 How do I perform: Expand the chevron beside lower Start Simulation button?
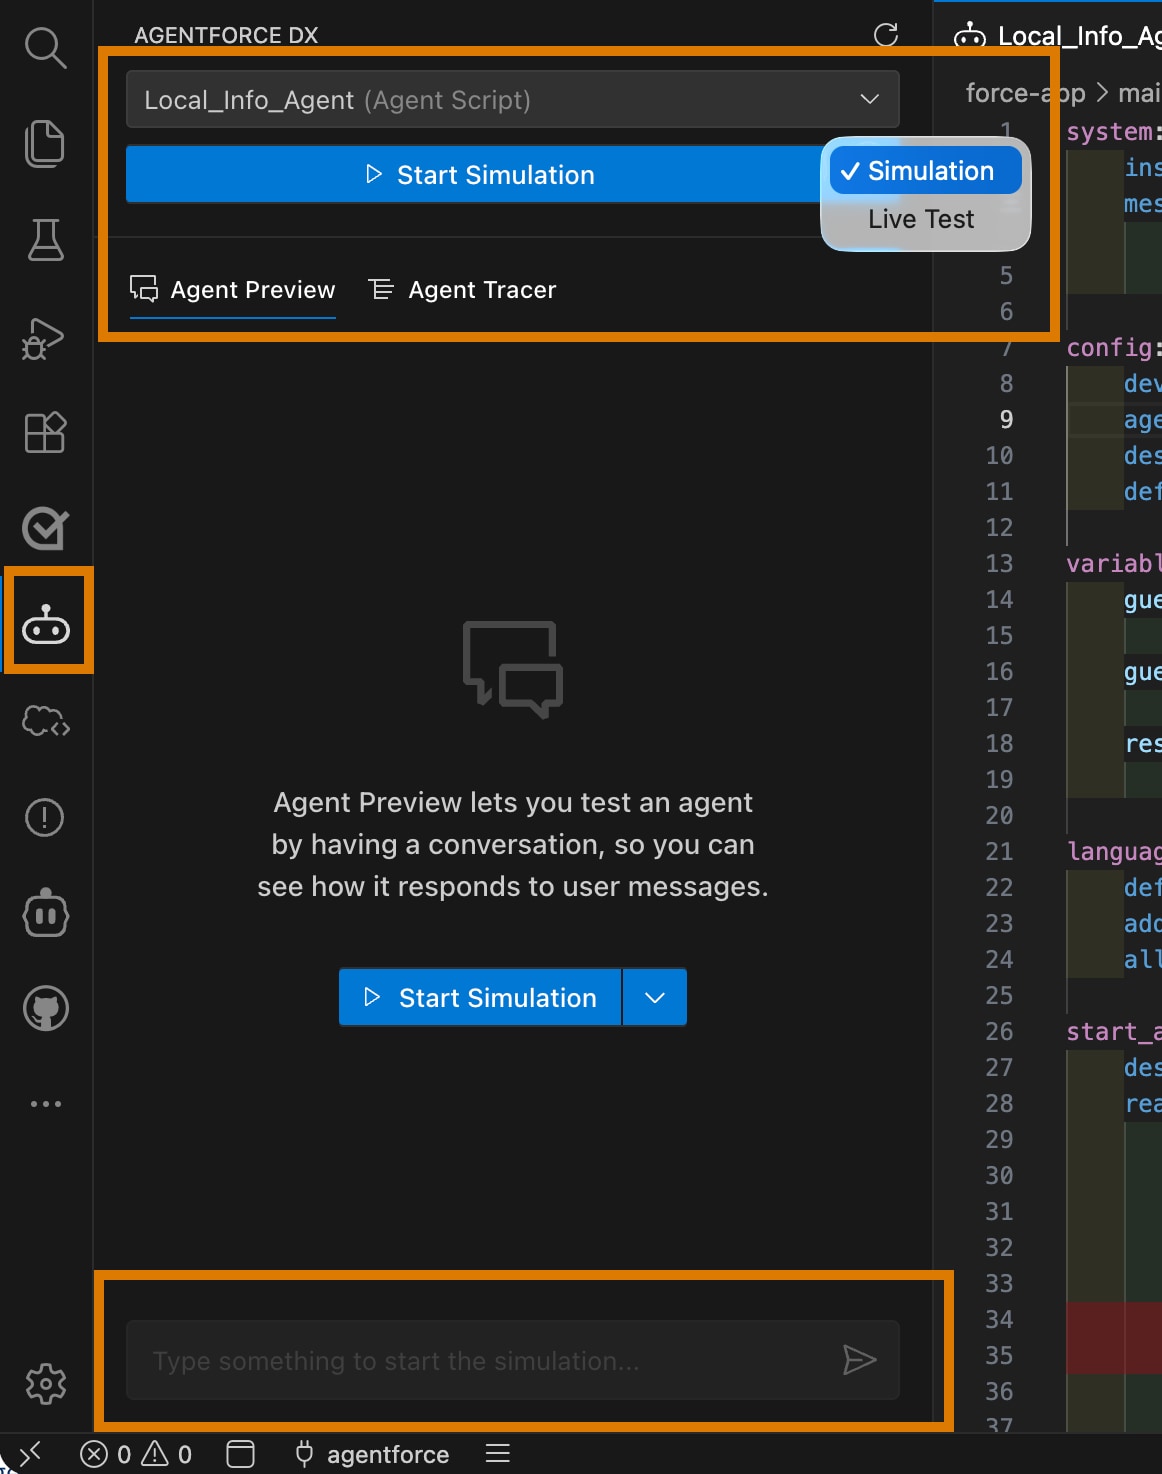(654, 997)
